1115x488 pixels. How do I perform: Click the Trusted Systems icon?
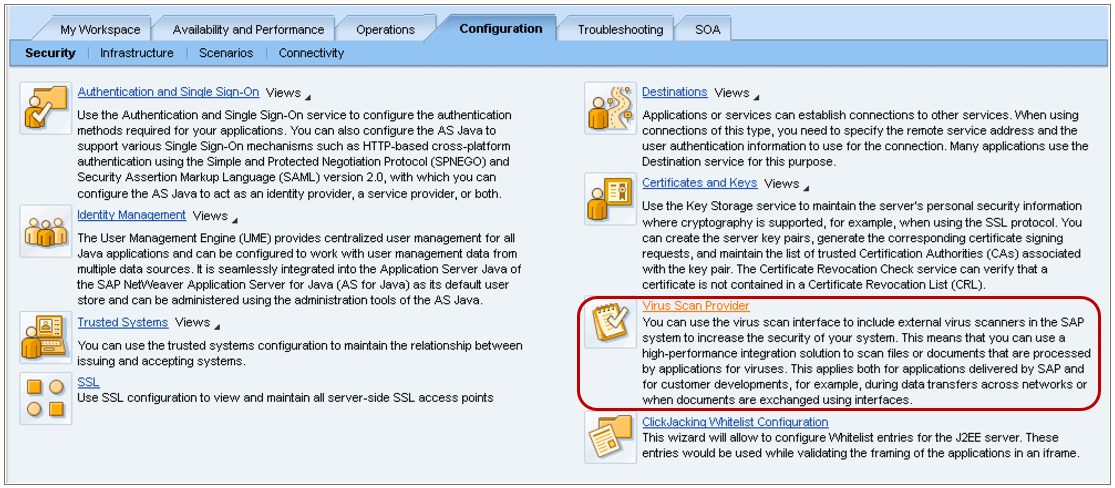point(45,337)
